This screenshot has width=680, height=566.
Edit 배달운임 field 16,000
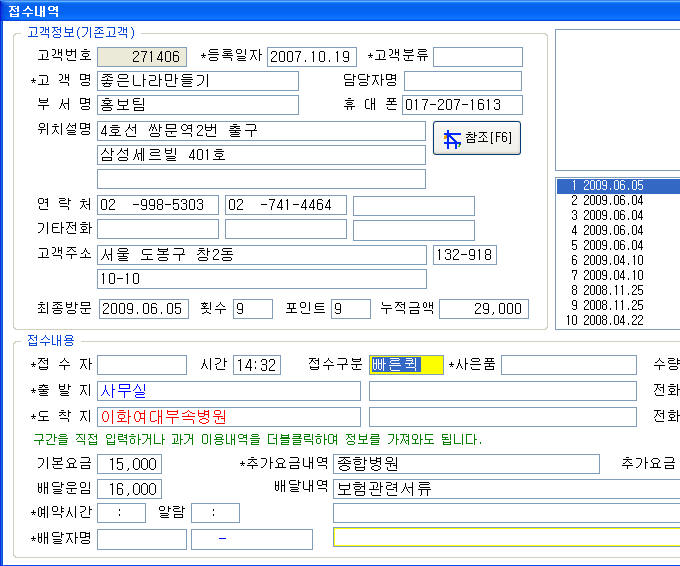click(129, 489)
